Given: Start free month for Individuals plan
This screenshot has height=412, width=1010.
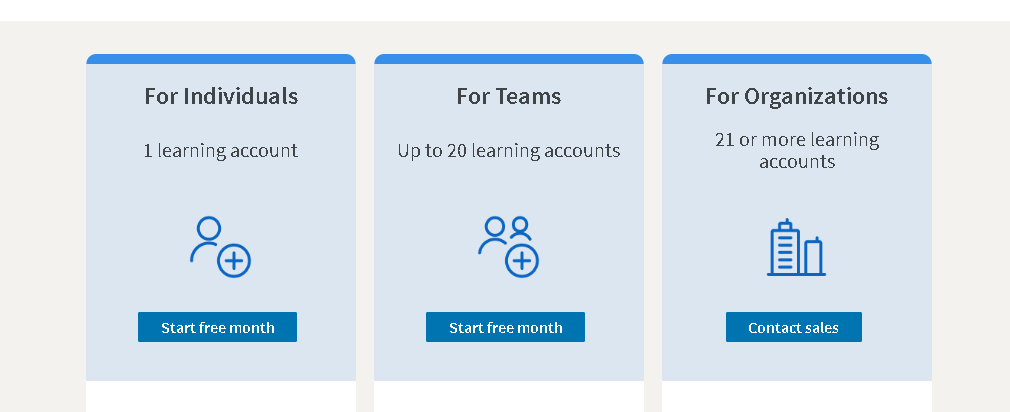Looking at the screenshot, I should pyautogui.click(x=217, y=327).
